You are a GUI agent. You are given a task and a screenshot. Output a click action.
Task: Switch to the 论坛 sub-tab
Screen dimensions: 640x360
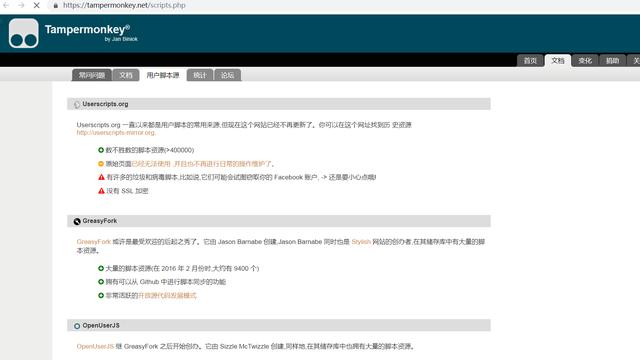click(227, 75)
